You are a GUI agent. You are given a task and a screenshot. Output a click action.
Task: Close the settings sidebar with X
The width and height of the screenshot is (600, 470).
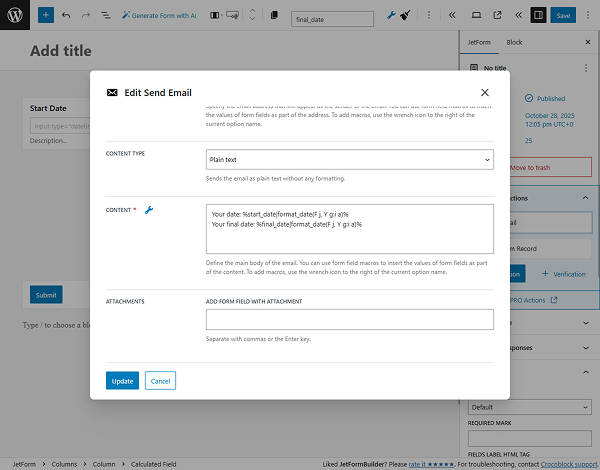[588, 42]
